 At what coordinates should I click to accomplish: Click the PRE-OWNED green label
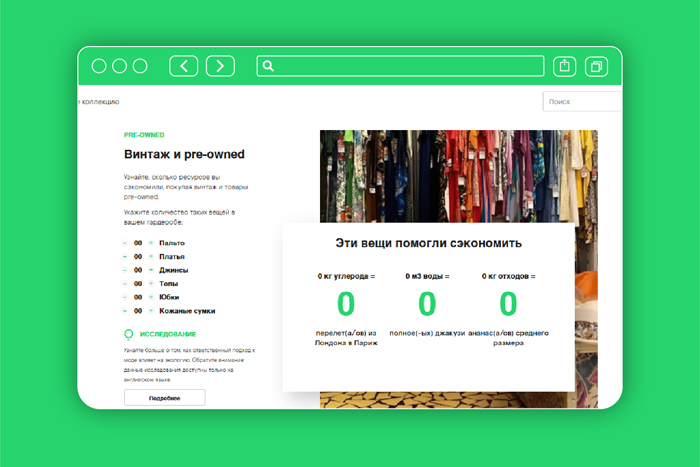pyautogui.click(x=144, y=135)
